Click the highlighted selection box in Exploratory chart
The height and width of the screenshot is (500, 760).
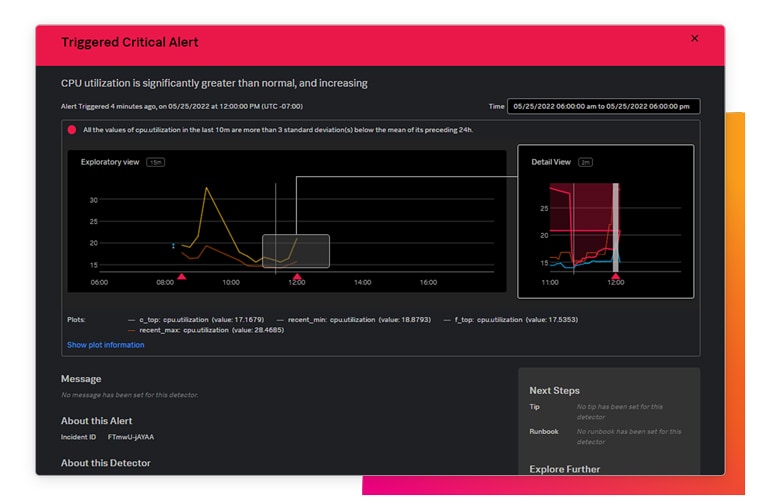click(x=295, y=251)
